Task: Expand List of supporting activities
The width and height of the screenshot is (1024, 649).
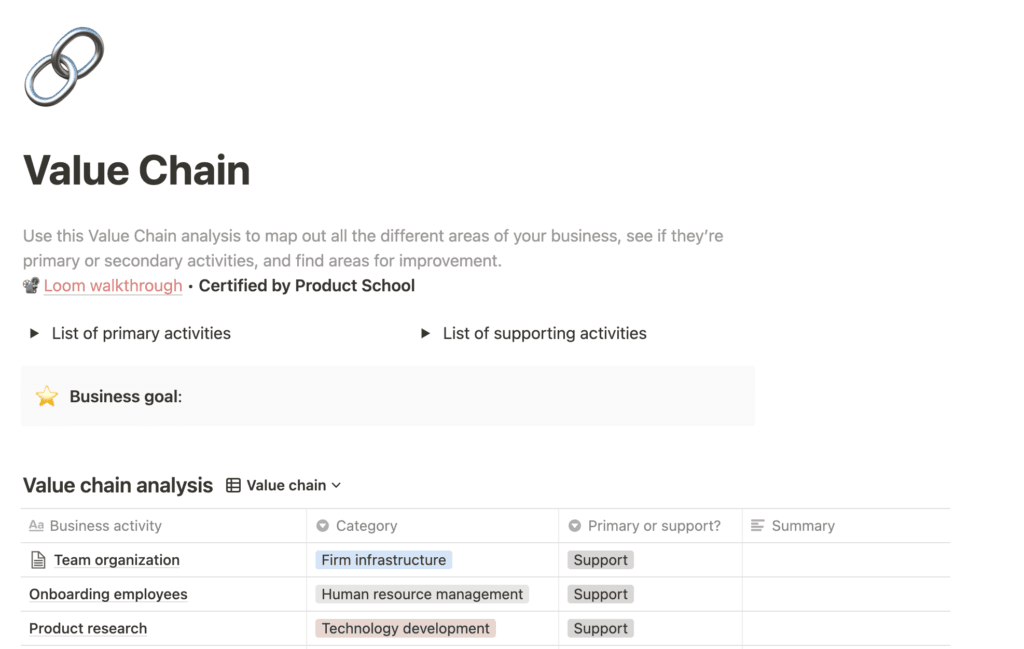Action: pos(425,333)
